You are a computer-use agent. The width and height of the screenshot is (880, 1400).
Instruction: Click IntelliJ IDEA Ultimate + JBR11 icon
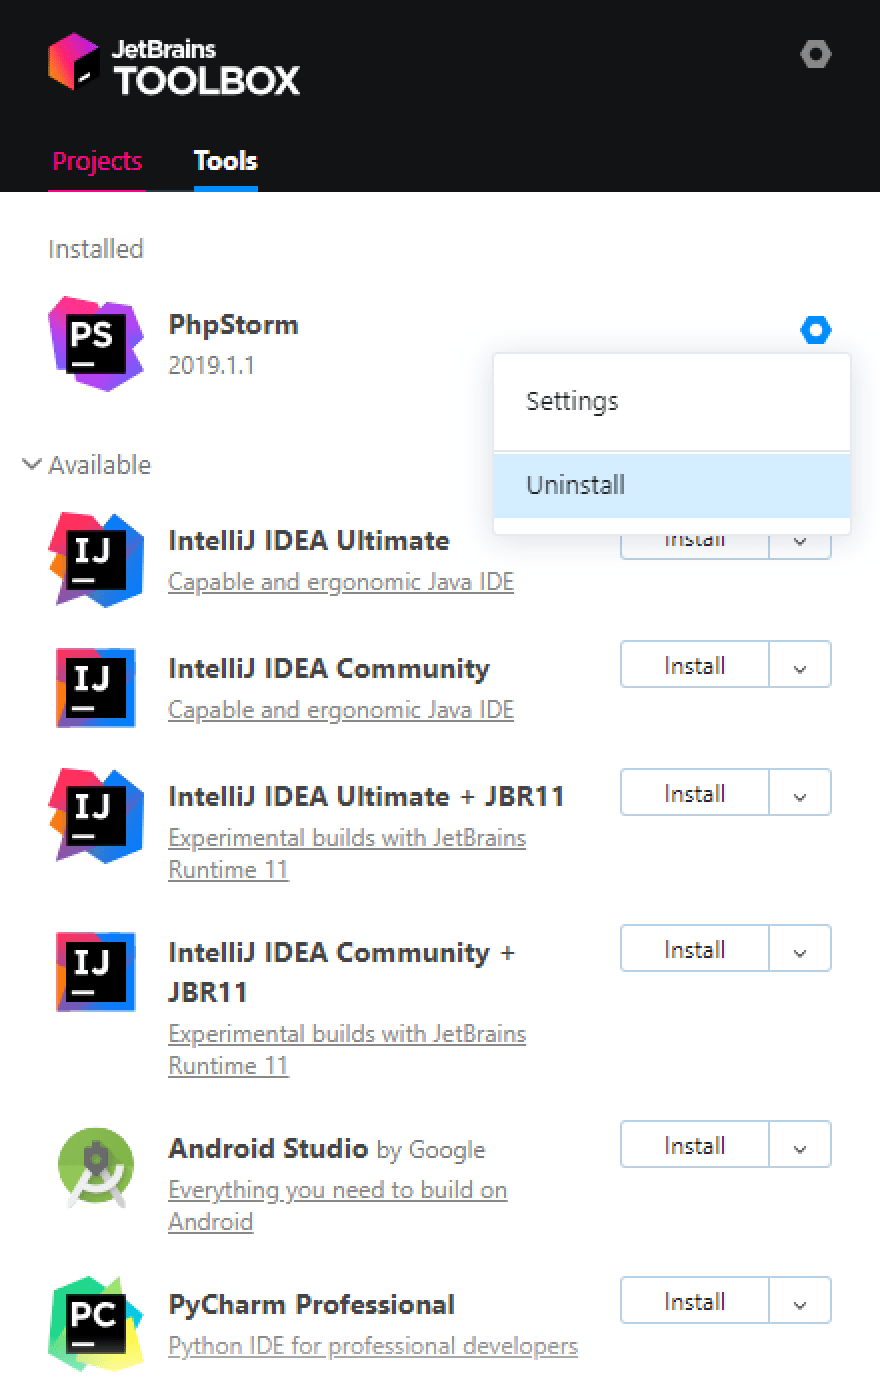[95, 815]
